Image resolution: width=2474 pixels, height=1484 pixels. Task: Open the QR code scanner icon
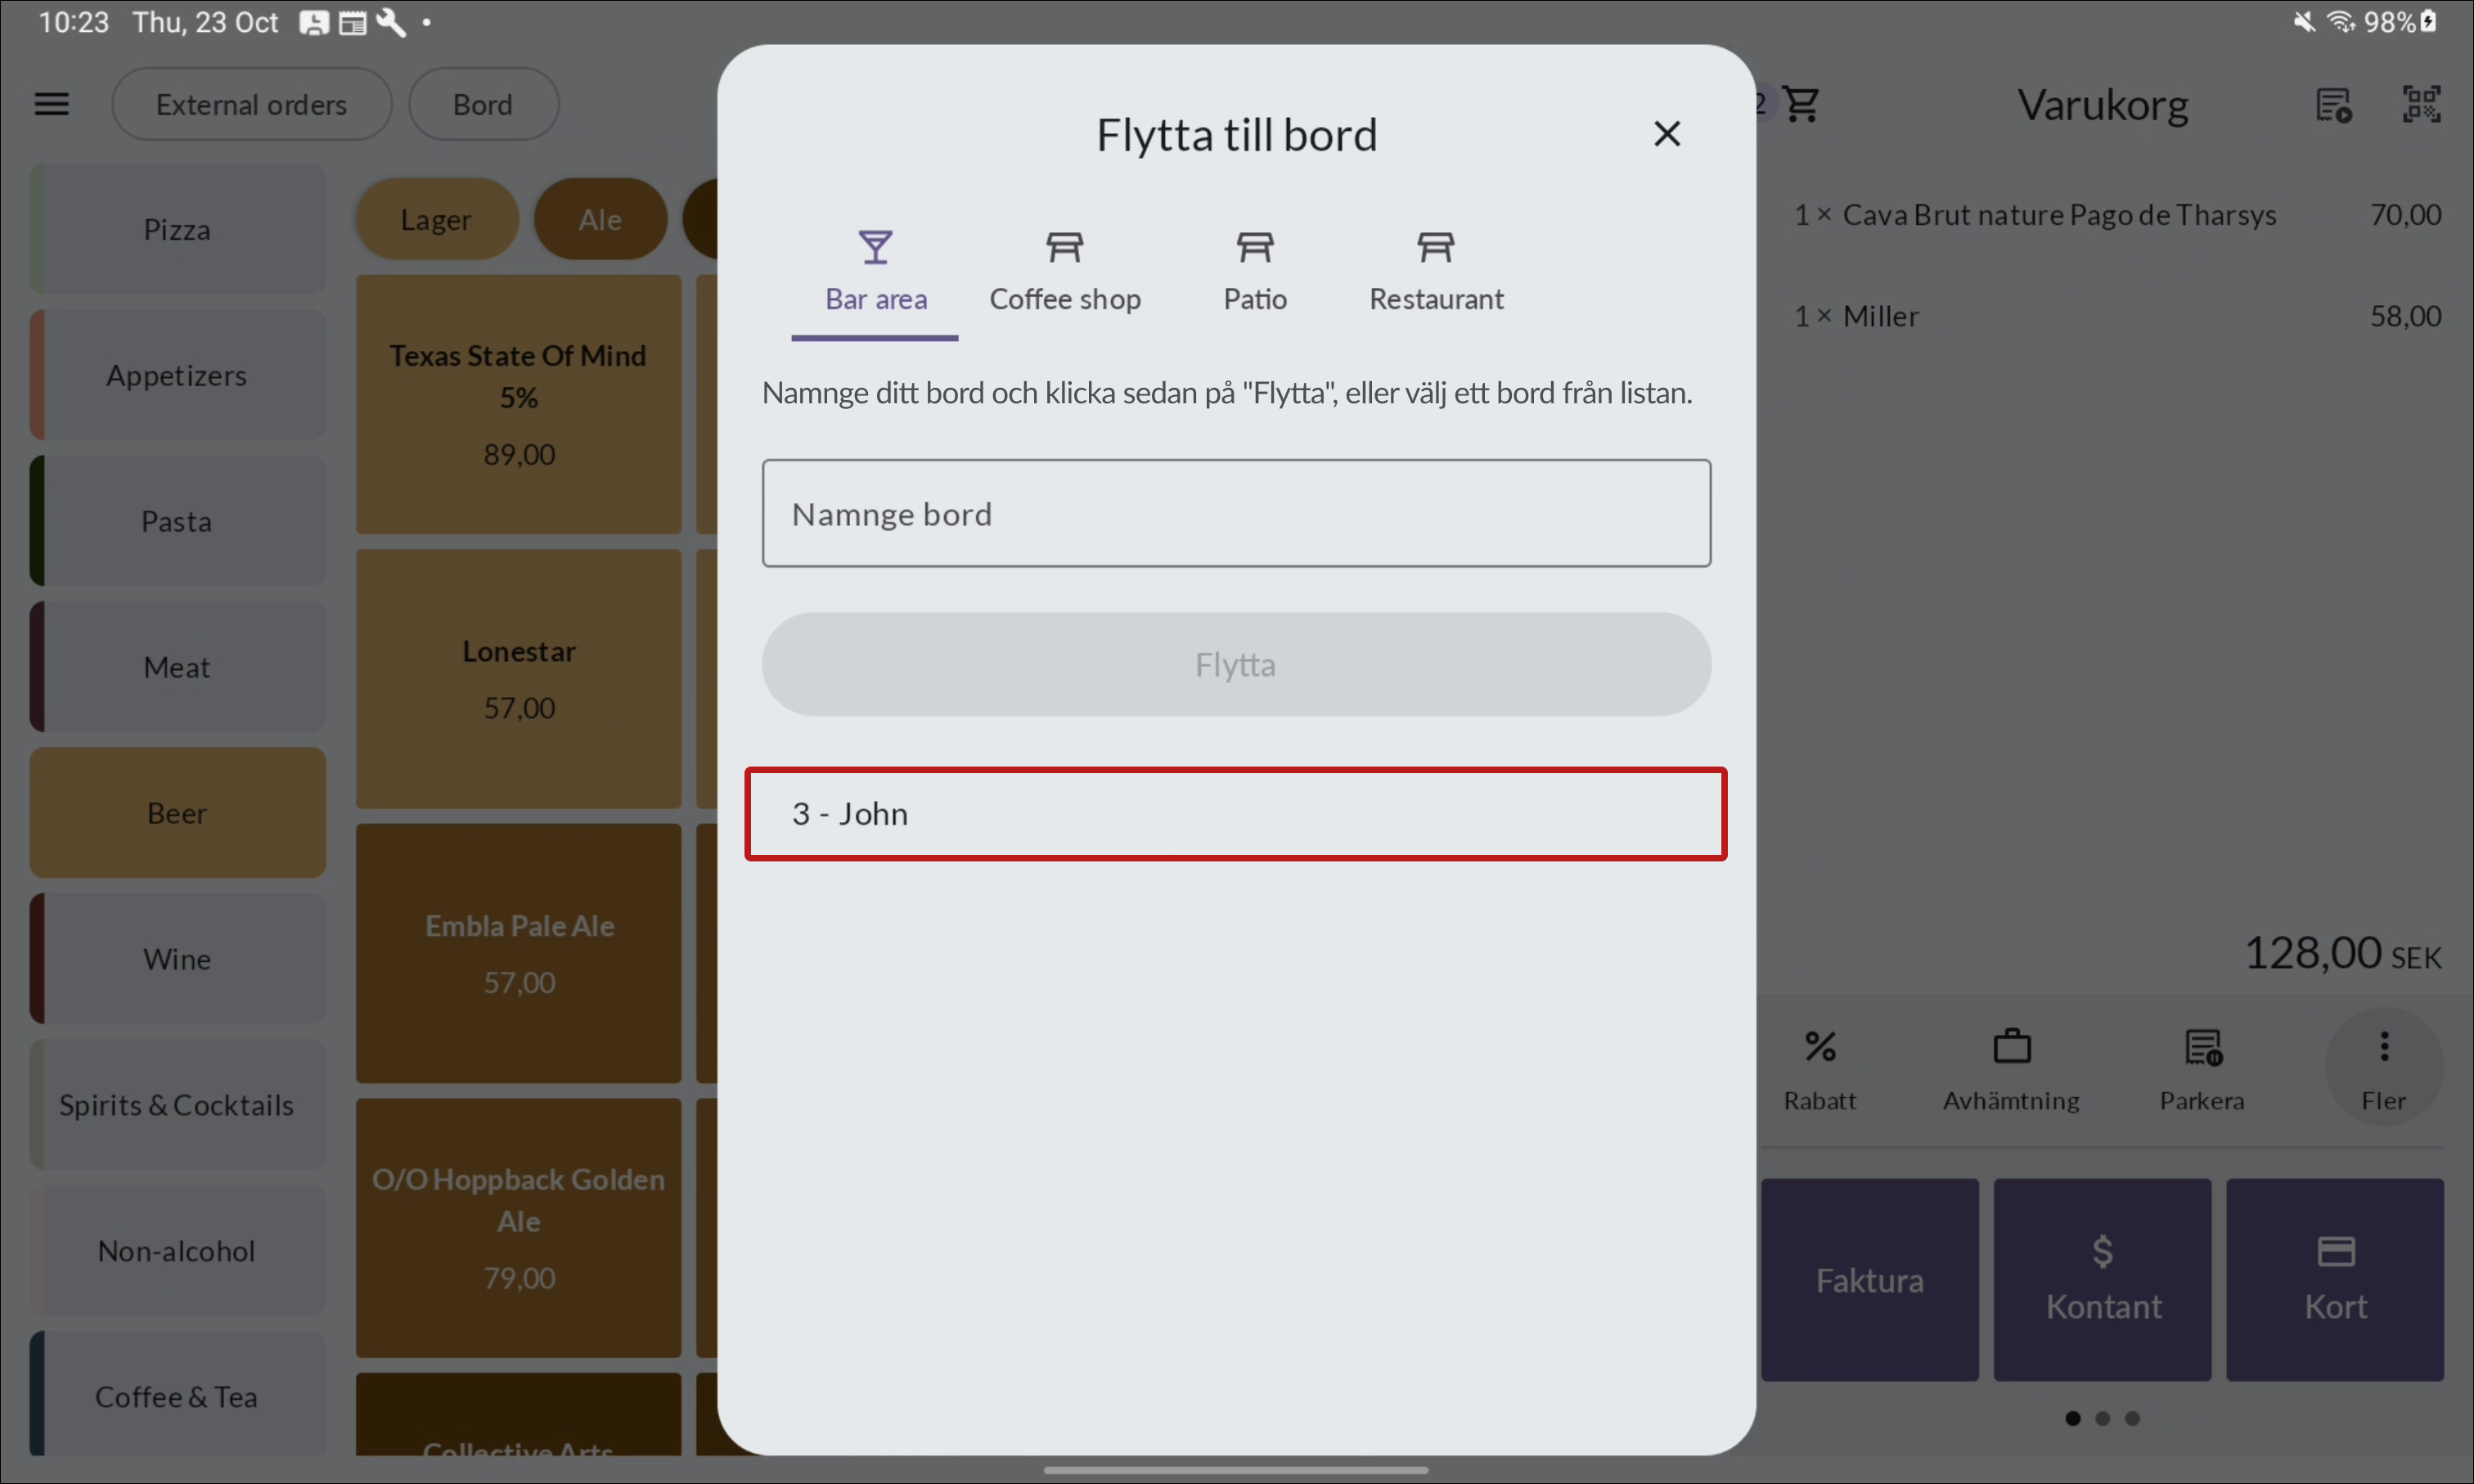2420,104
